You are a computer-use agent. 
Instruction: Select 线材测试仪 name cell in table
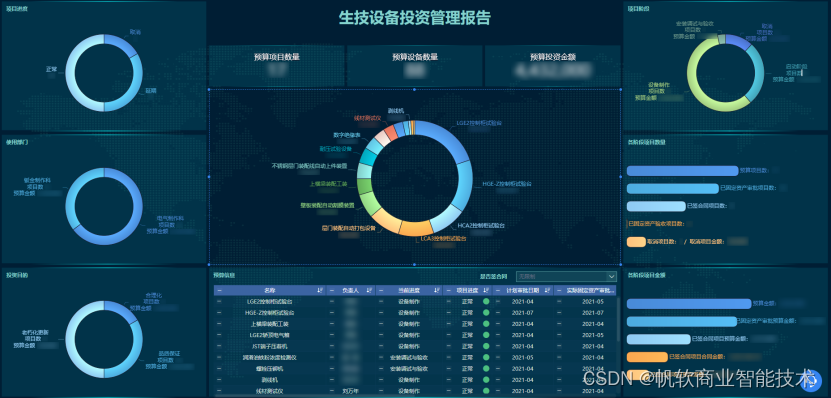point(270,391)
